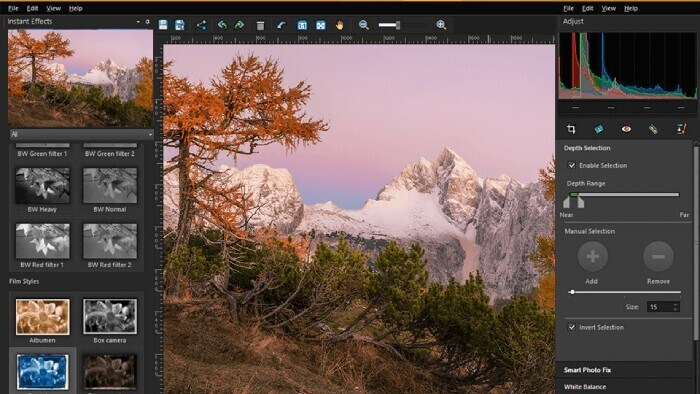Open the Help menu above Instant Effects
Screen dimensions: 700x394
click(75, 8)
